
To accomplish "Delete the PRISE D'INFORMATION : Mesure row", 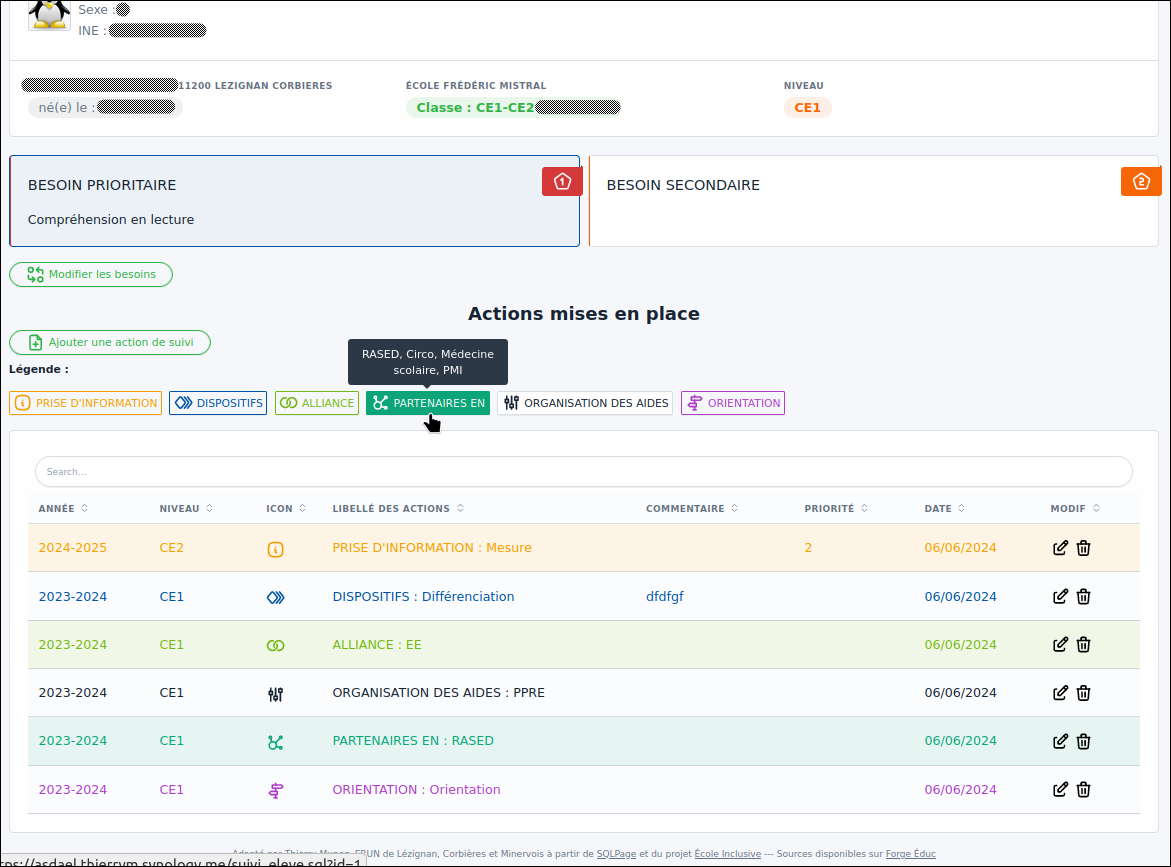I will [1083, 548].
